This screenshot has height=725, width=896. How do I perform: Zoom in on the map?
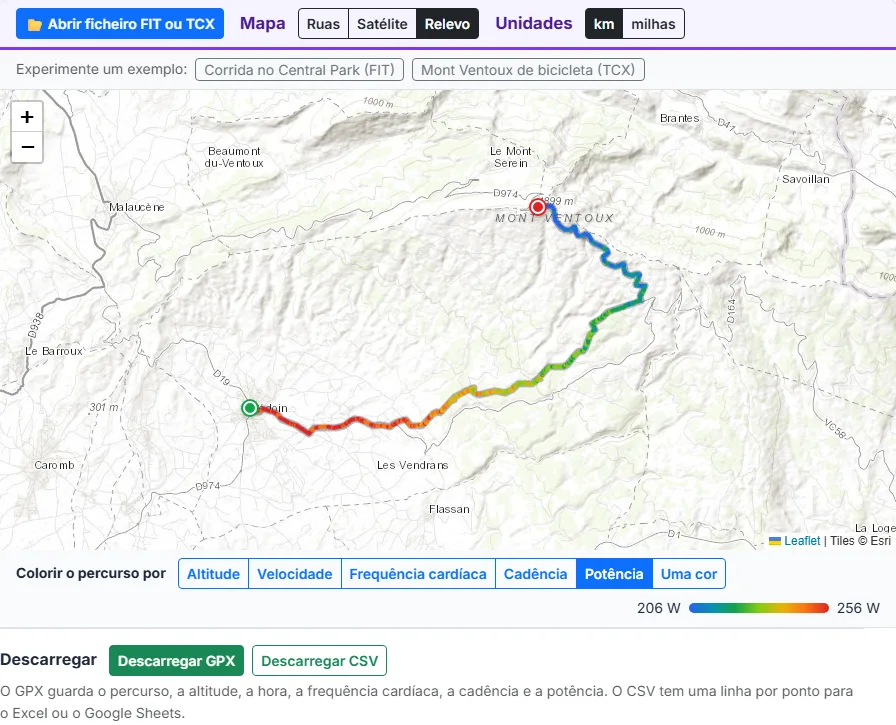[27, 117]
